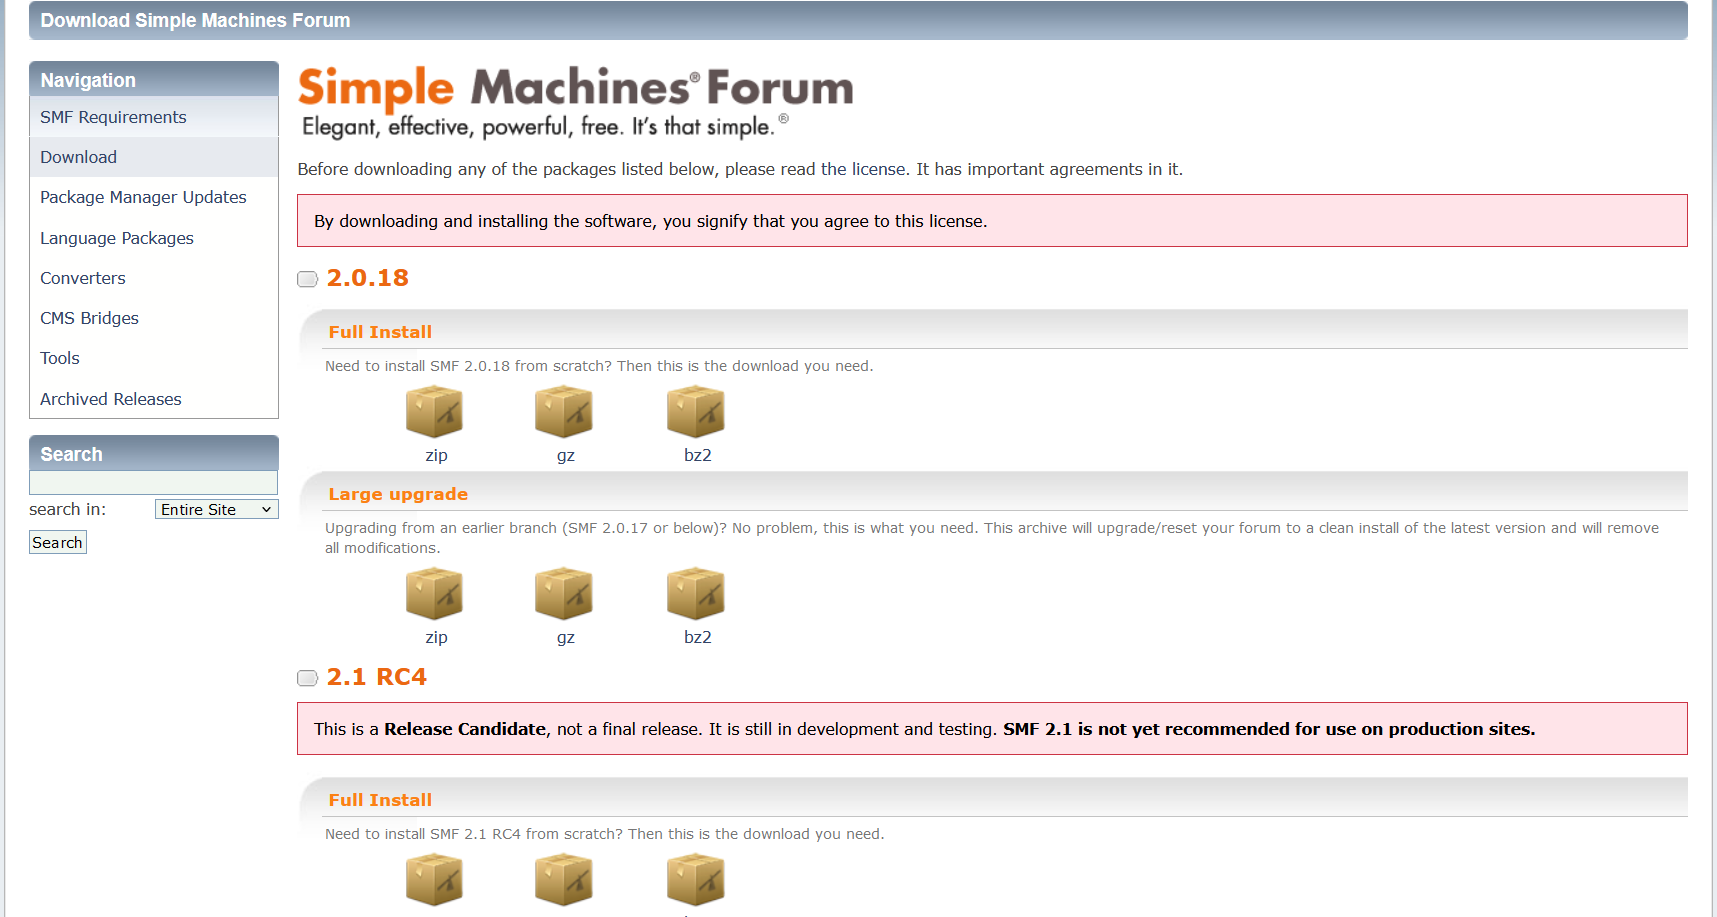Click inside the search text field
The height and width of the screenshot is (917, 1717).
click(x=153, y=482)
